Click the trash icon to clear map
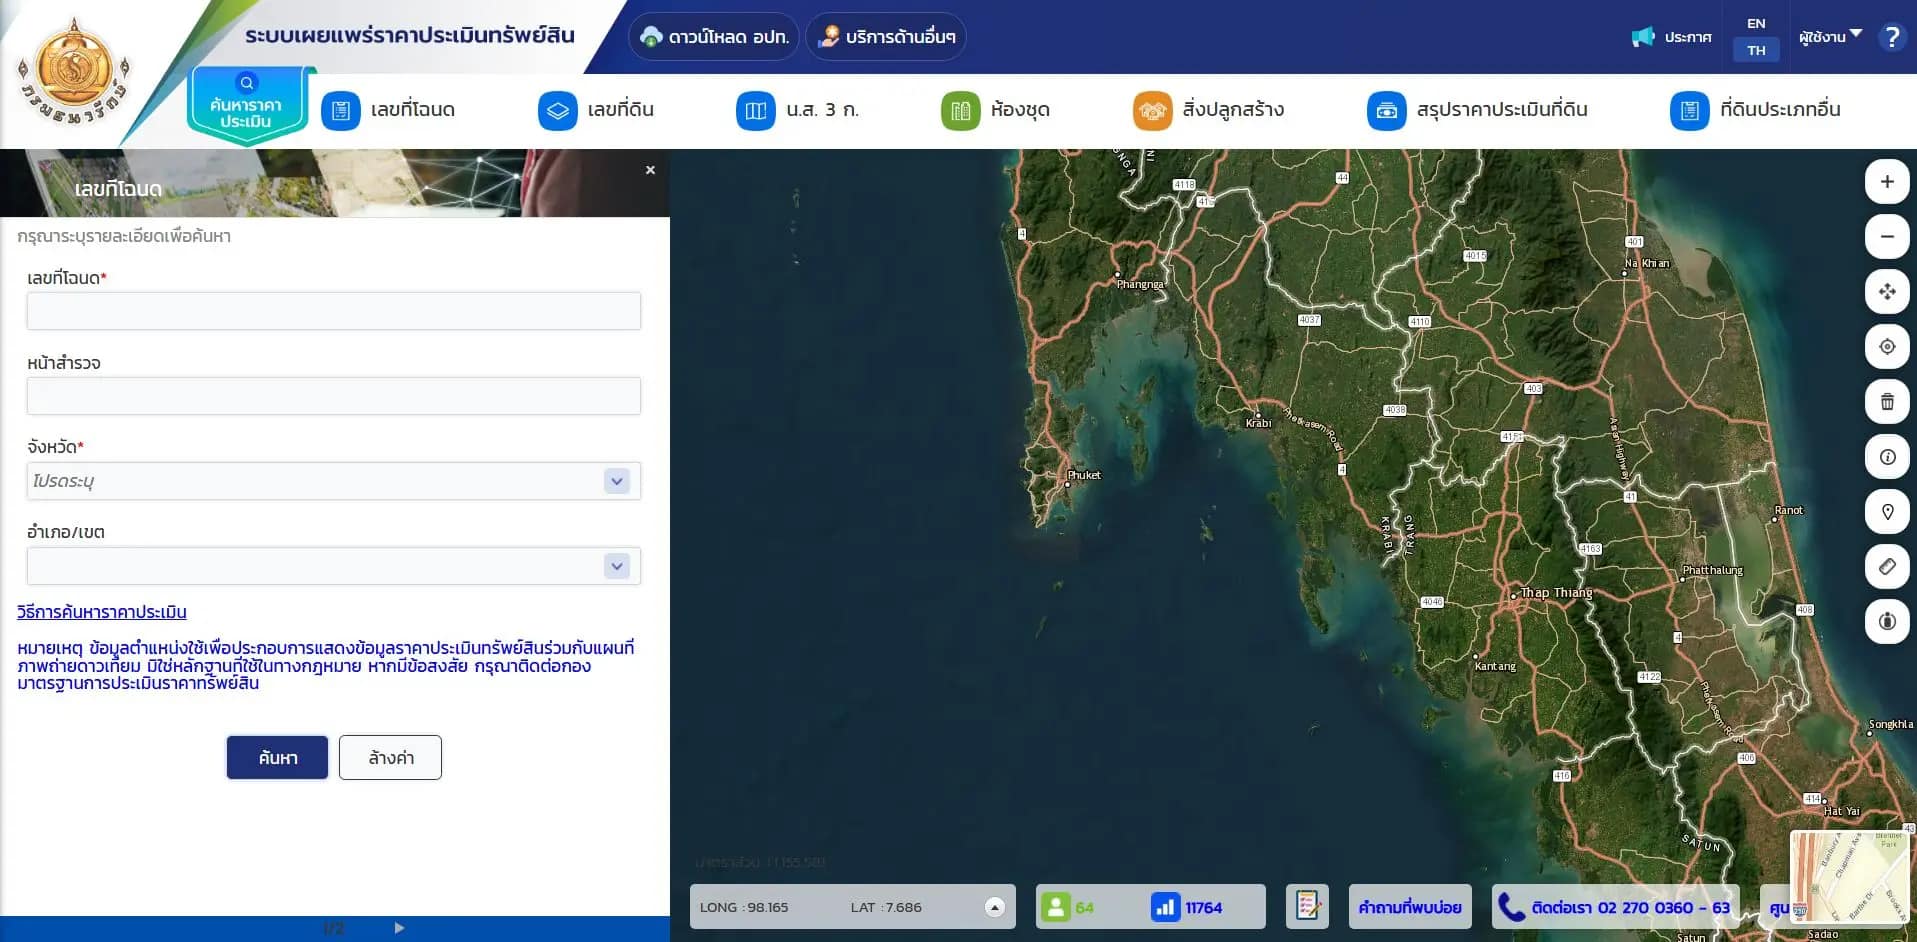1917x942 pixels. (1887, 402)
